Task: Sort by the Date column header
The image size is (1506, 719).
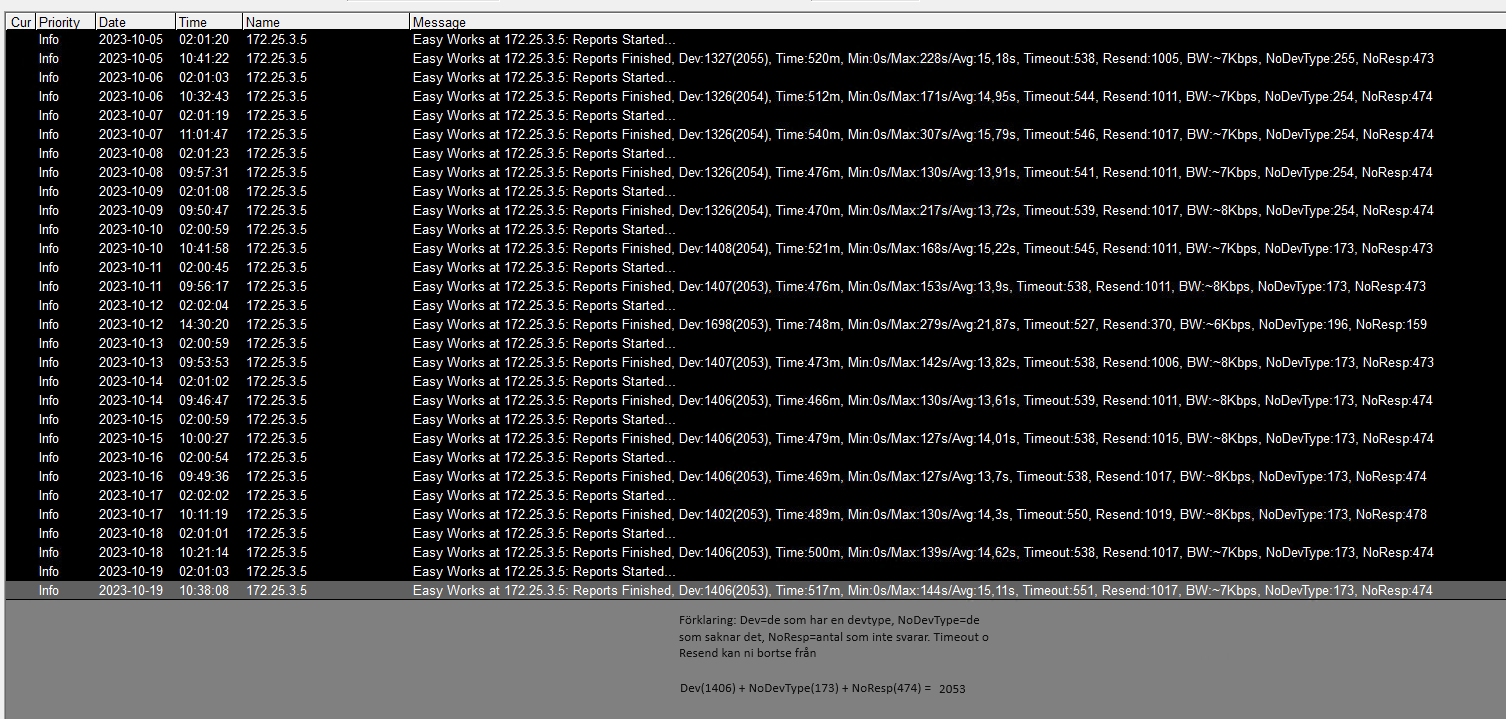Action: click(136, 22)
